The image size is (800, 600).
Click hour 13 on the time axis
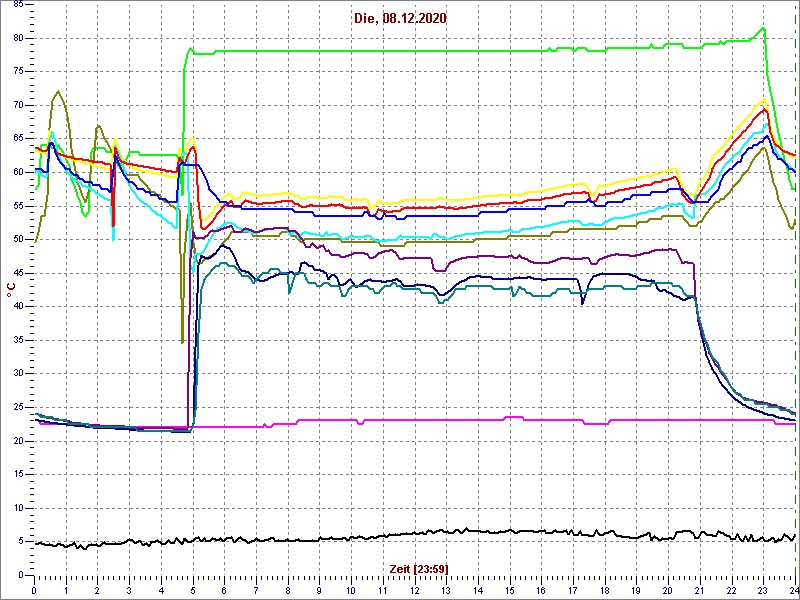point(446,589)
